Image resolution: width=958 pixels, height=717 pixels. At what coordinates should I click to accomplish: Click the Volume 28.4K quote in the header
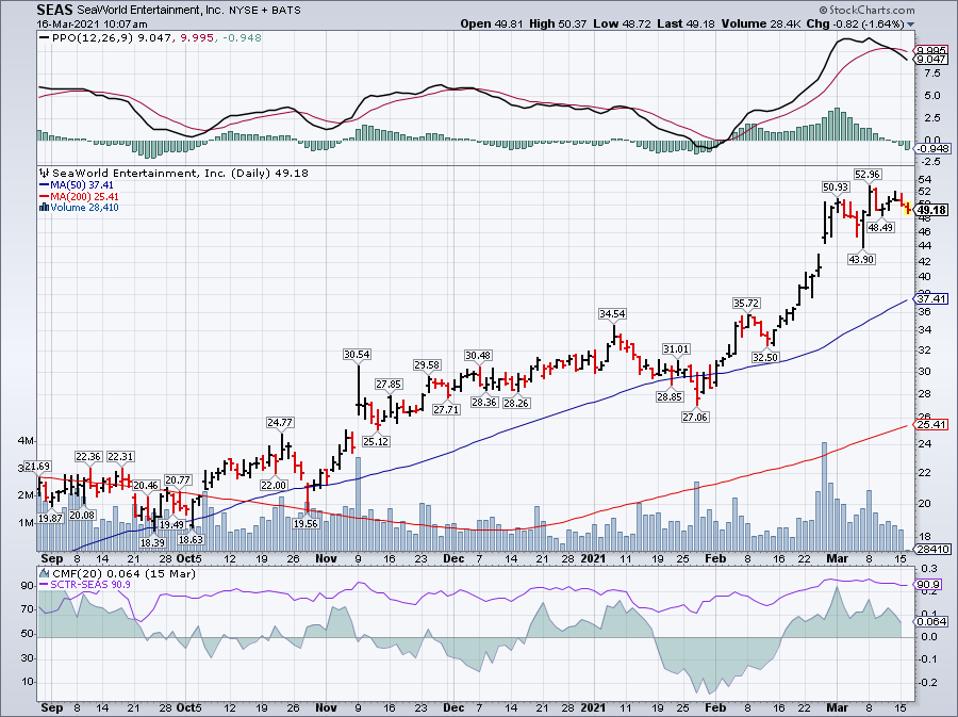tap(762, 24)
